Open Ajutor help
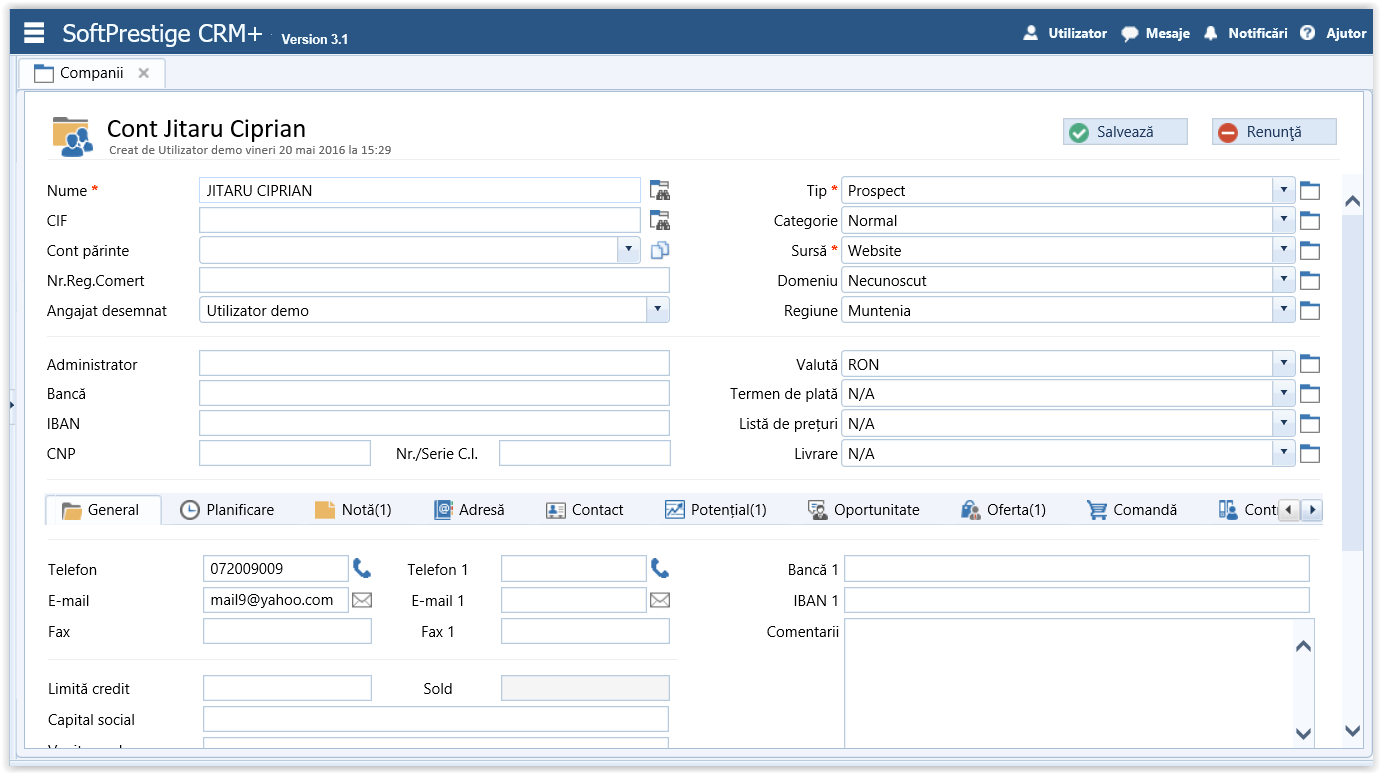 [x=1333, y=33]
